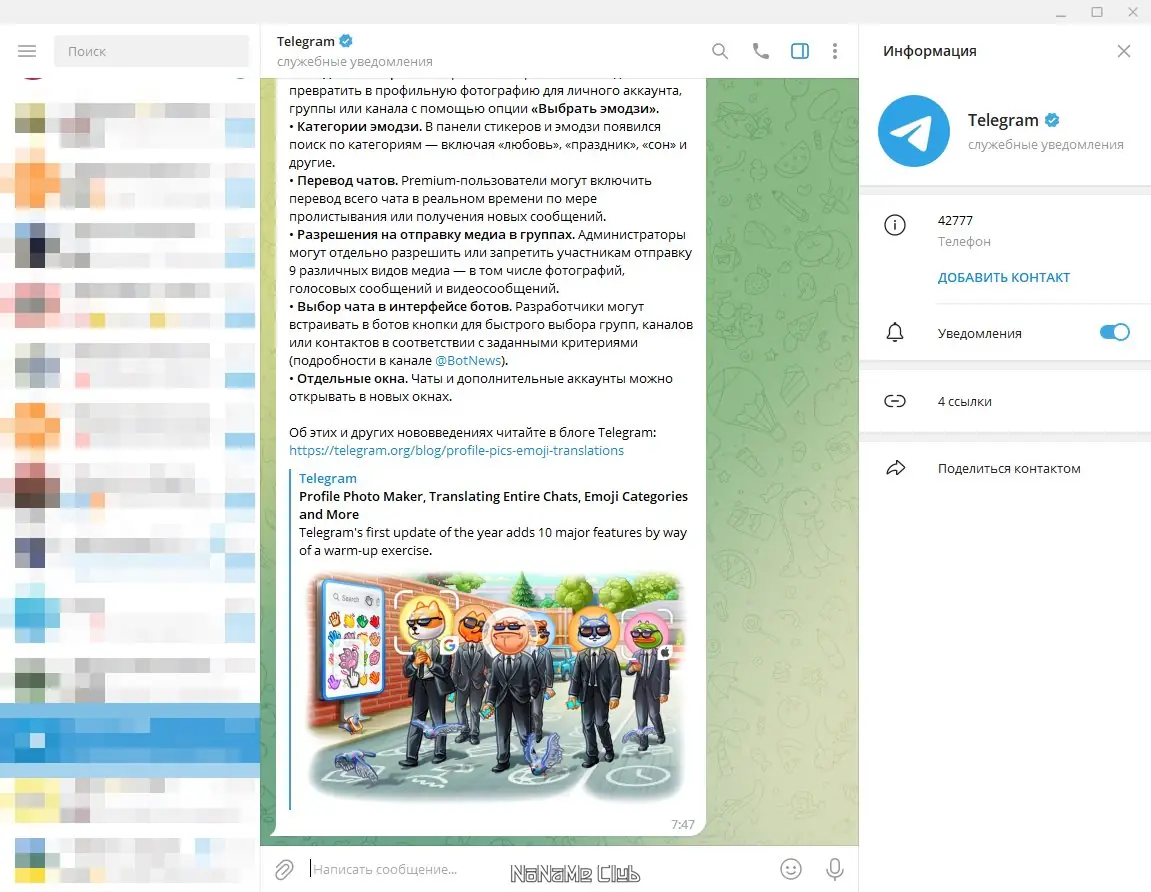Open the @BotNews mention link

coord(468,360)
